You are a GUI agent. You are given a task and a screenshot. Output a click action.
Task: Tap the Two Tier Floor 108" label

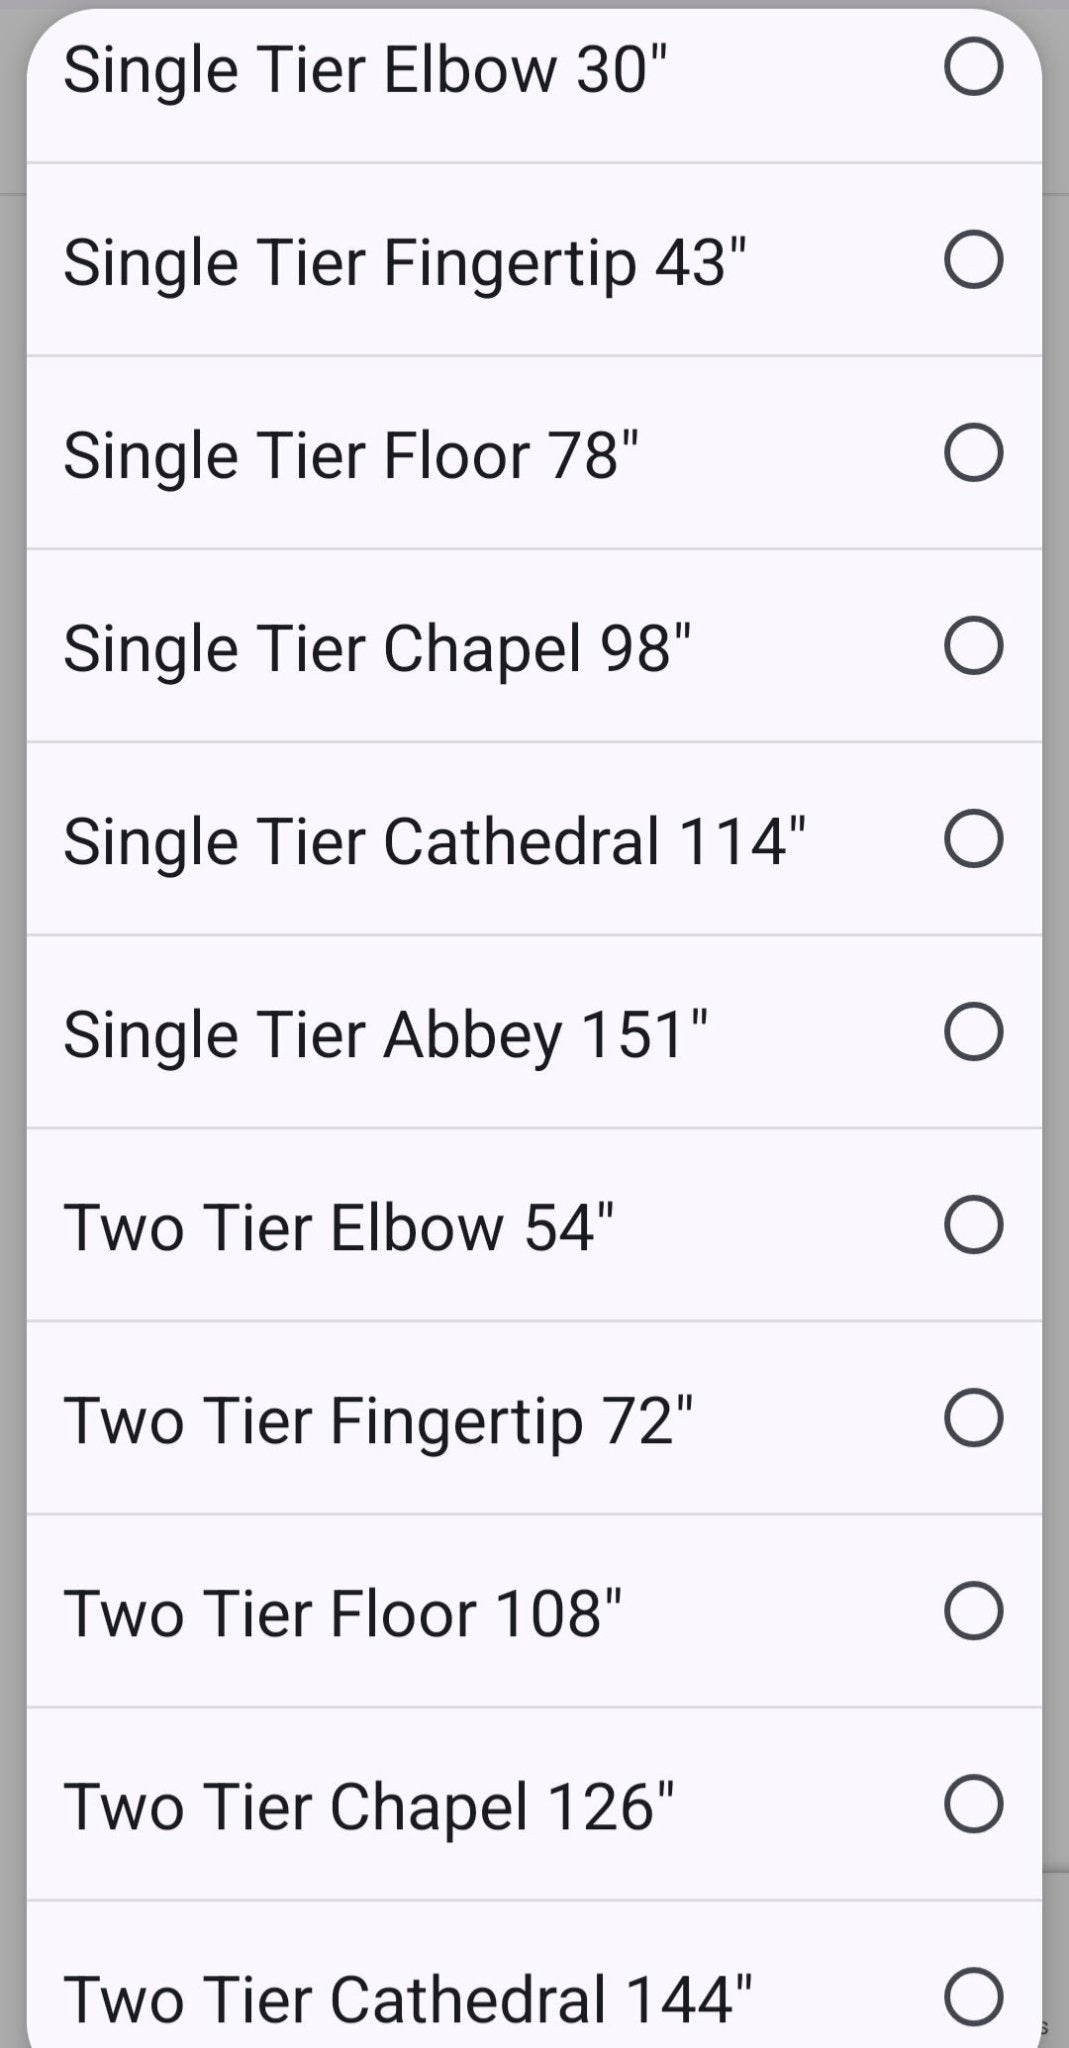(x=343, y=1614)
